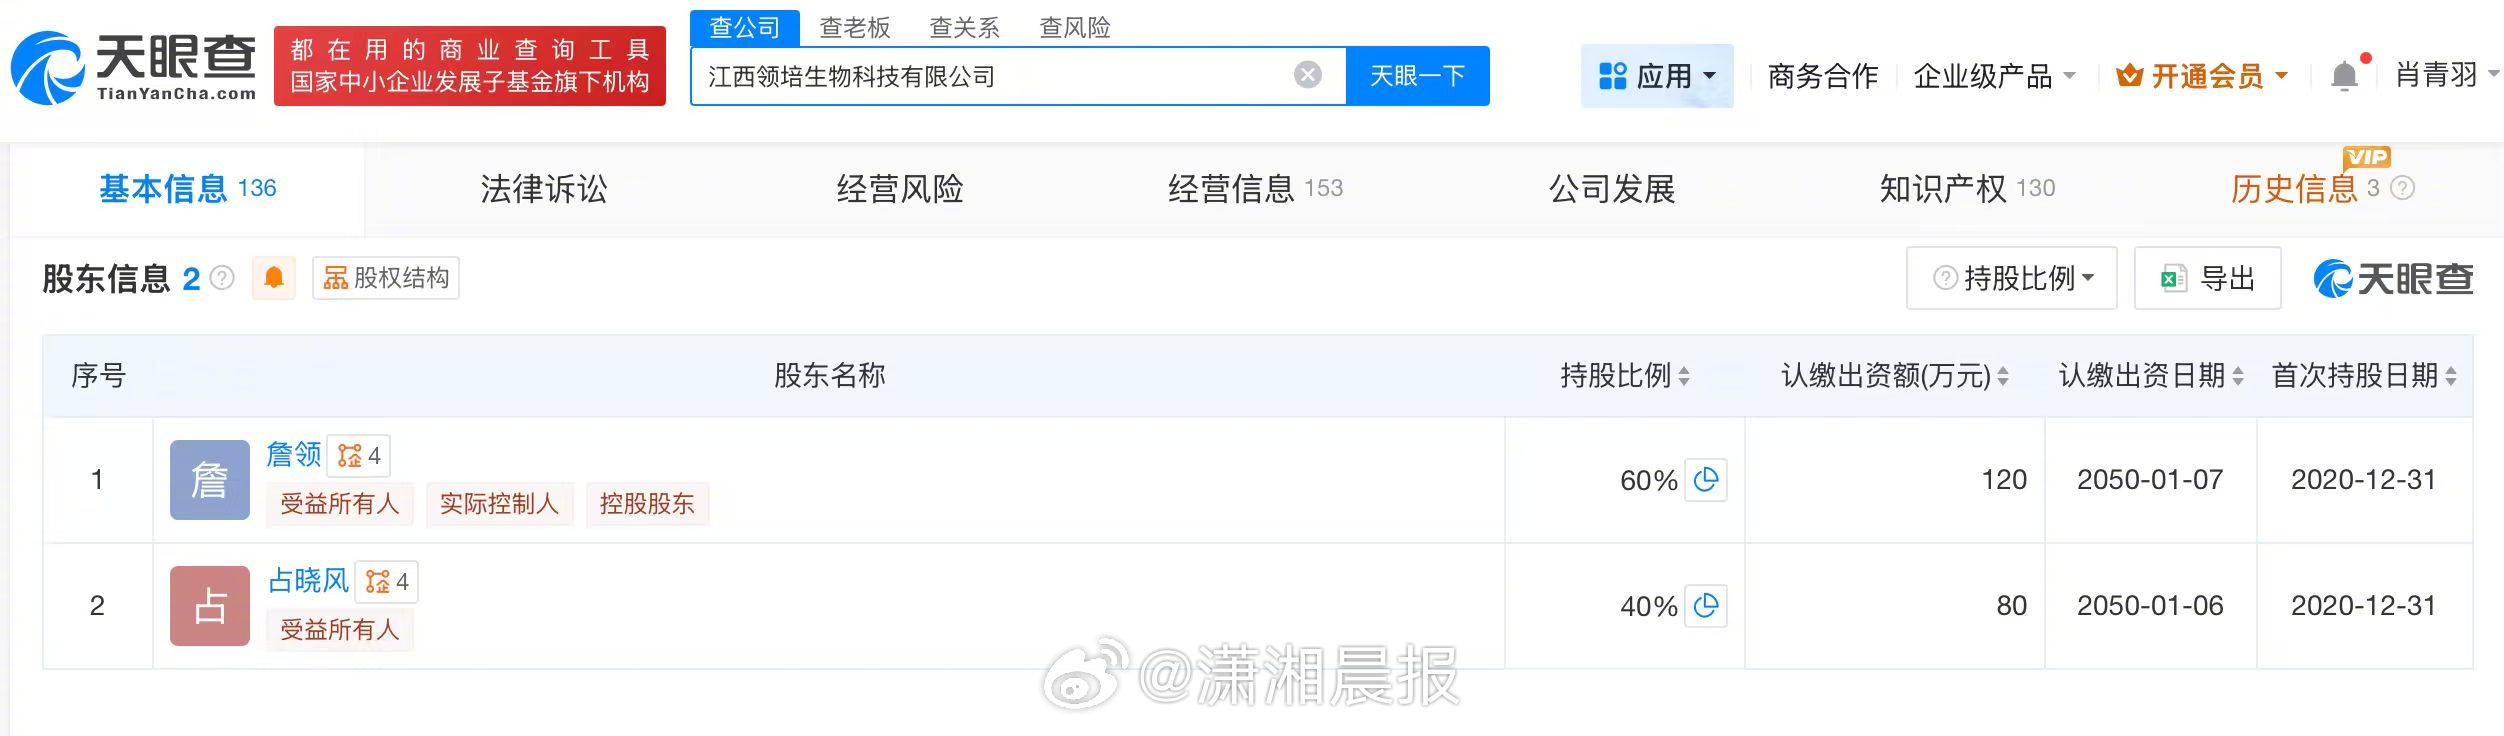Expand the 开通会员 membership menu

[2202, 76]
